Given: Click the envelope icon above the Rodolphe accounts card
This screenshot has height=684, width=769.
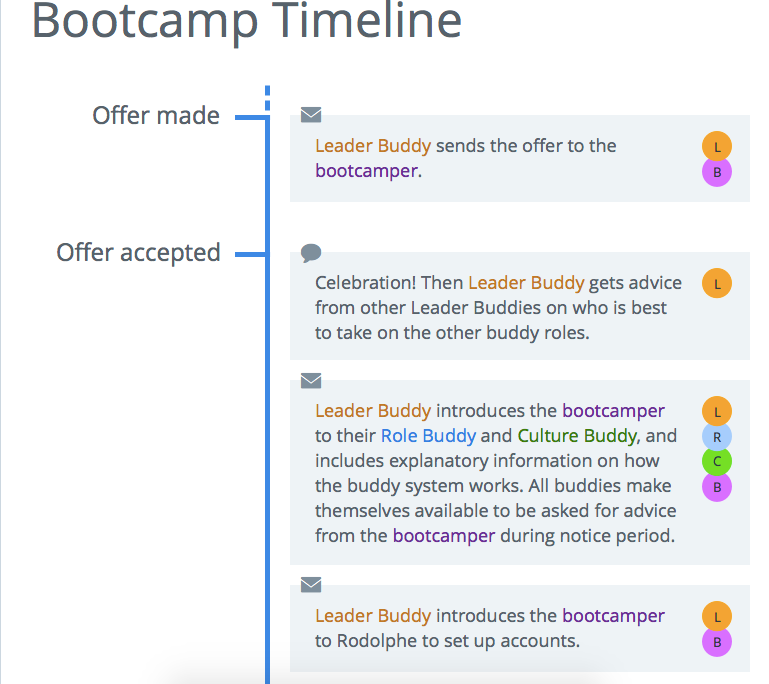Looking at the screenshot, I should [x=311, y=584].
